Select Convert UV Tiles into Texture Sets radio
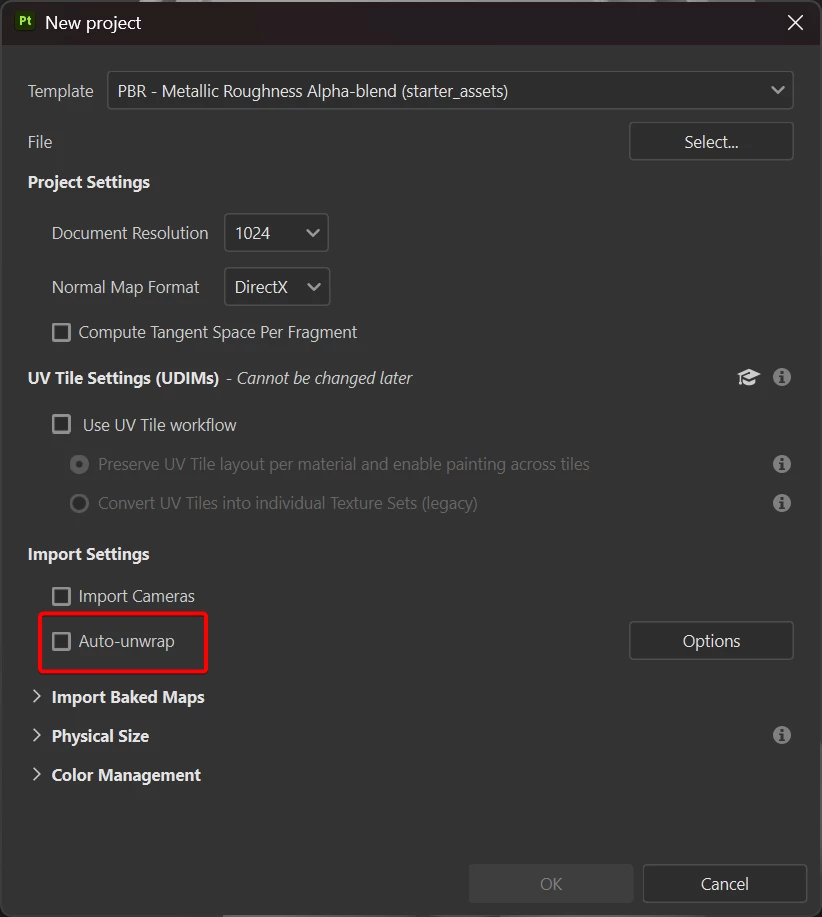This screenshot has height=917, width=822. click(x=80, y=503)
